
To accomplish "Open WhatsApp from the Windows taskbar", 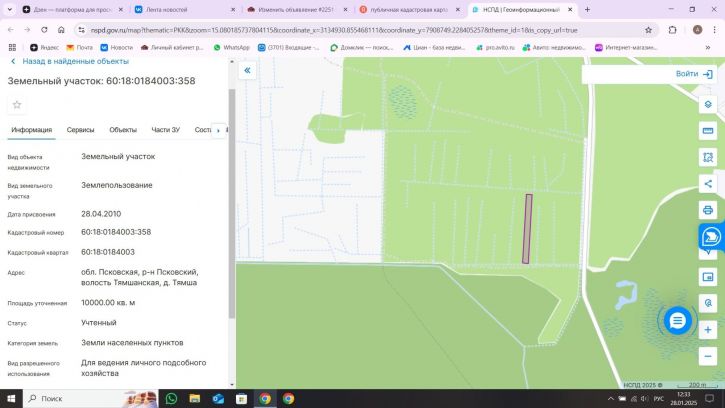I will tap(171, 398).
